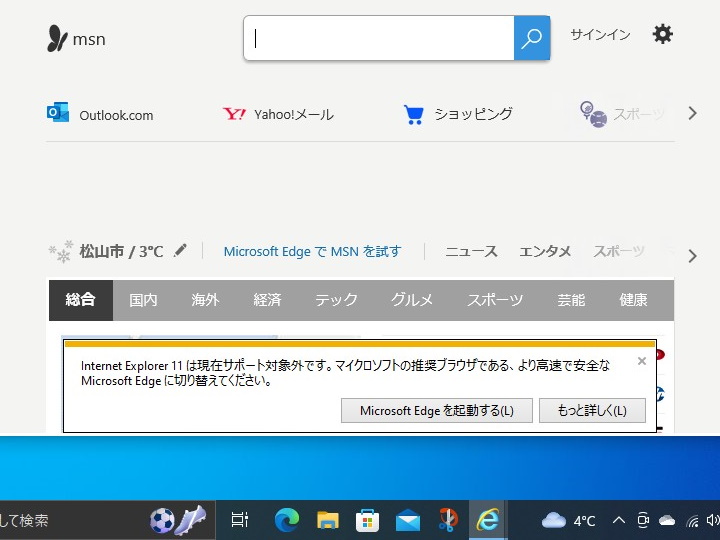Click the Meet Now tray icon

click(643, 520)
